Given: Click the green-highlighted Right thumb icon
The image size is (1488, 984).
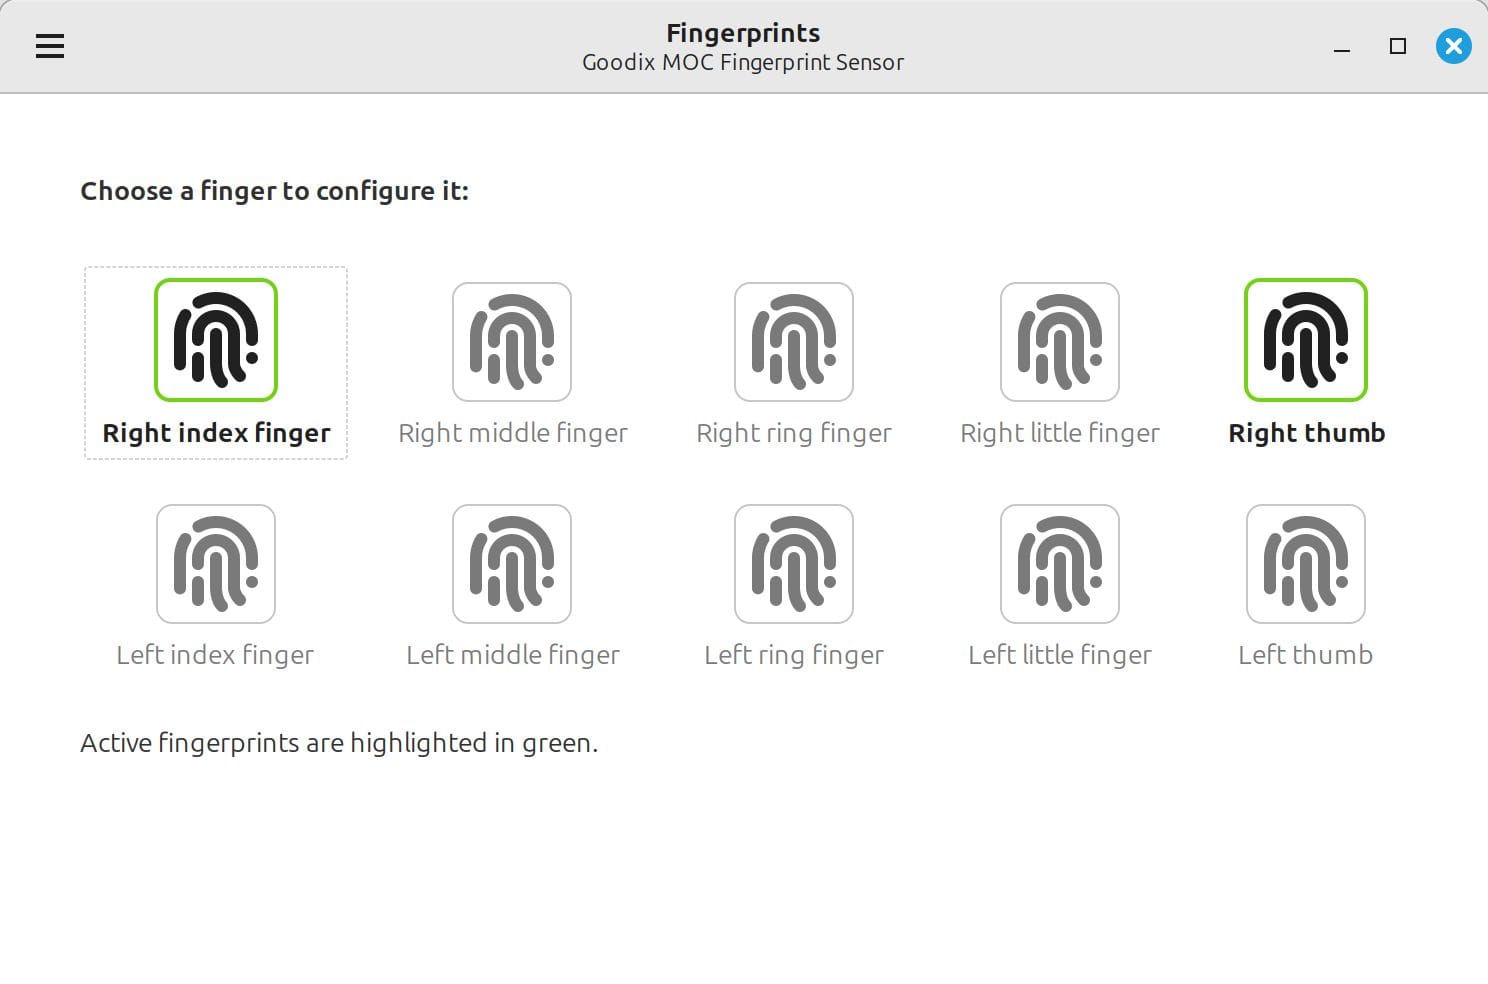Looking at the screenshot, I should (1306, 340).
